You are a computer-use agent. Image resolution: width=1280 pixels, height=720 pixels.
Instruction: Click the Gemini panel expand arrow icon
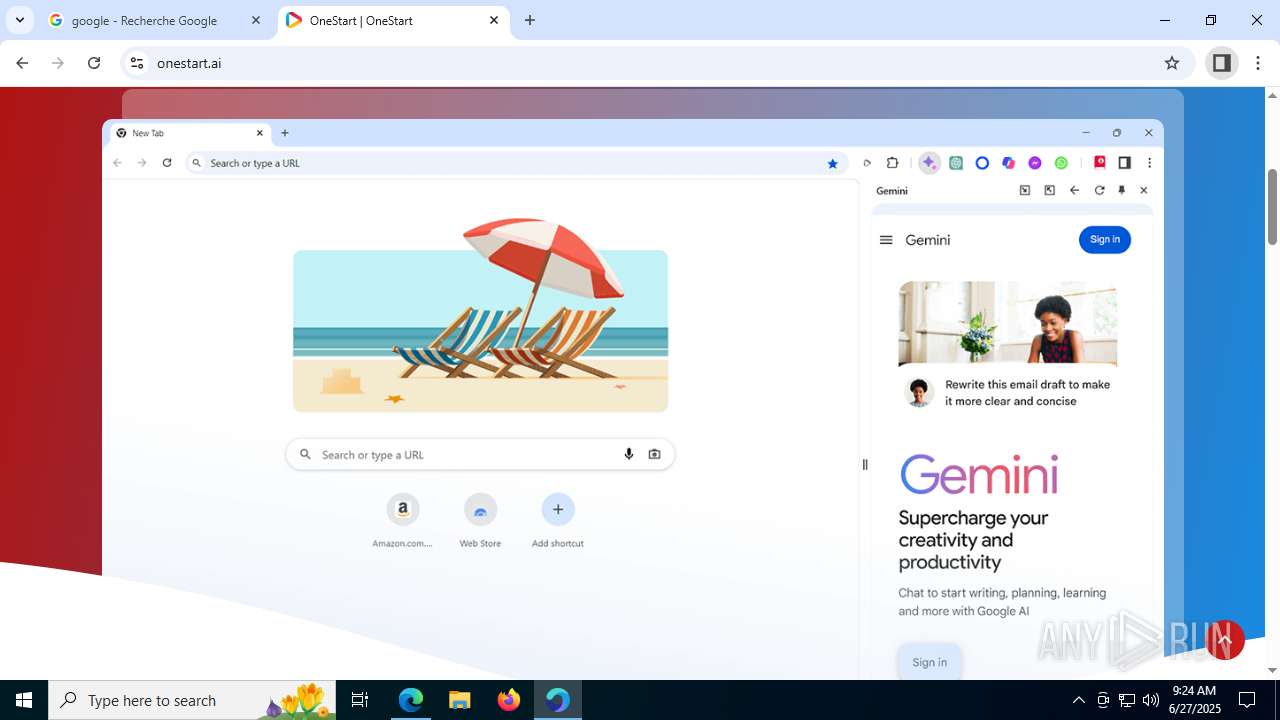(1049, 190)
